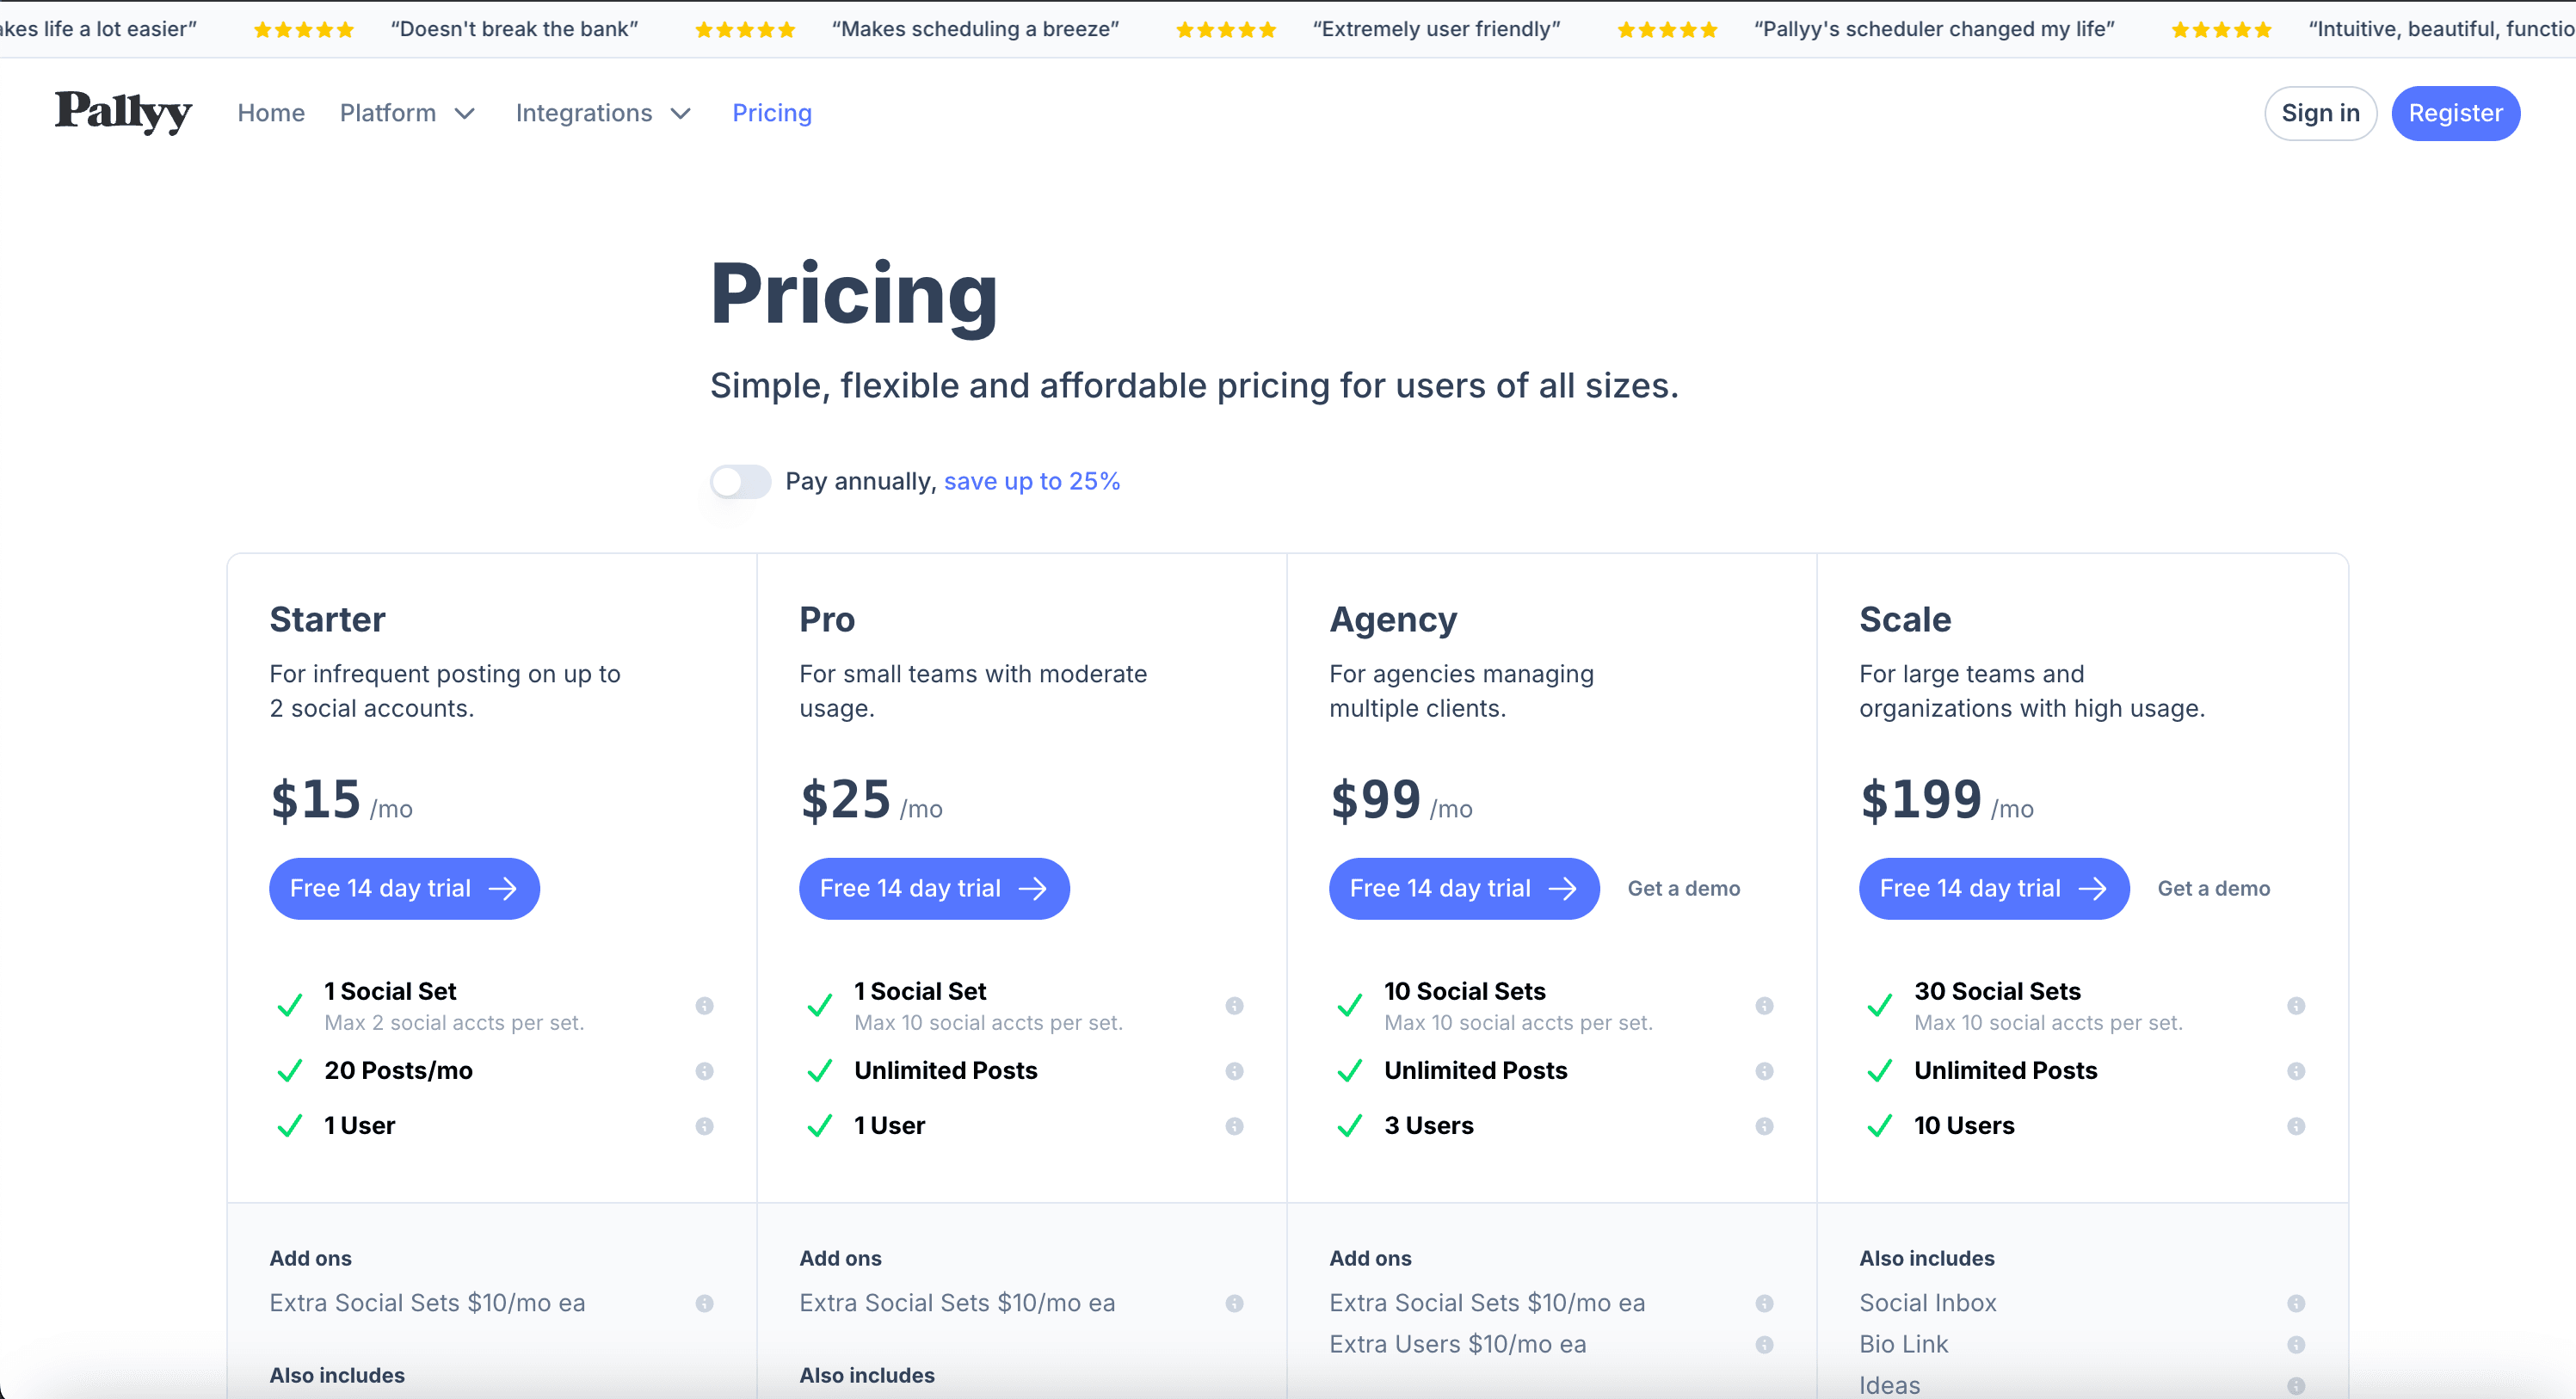Click the Sign in button

[2320, 113]
